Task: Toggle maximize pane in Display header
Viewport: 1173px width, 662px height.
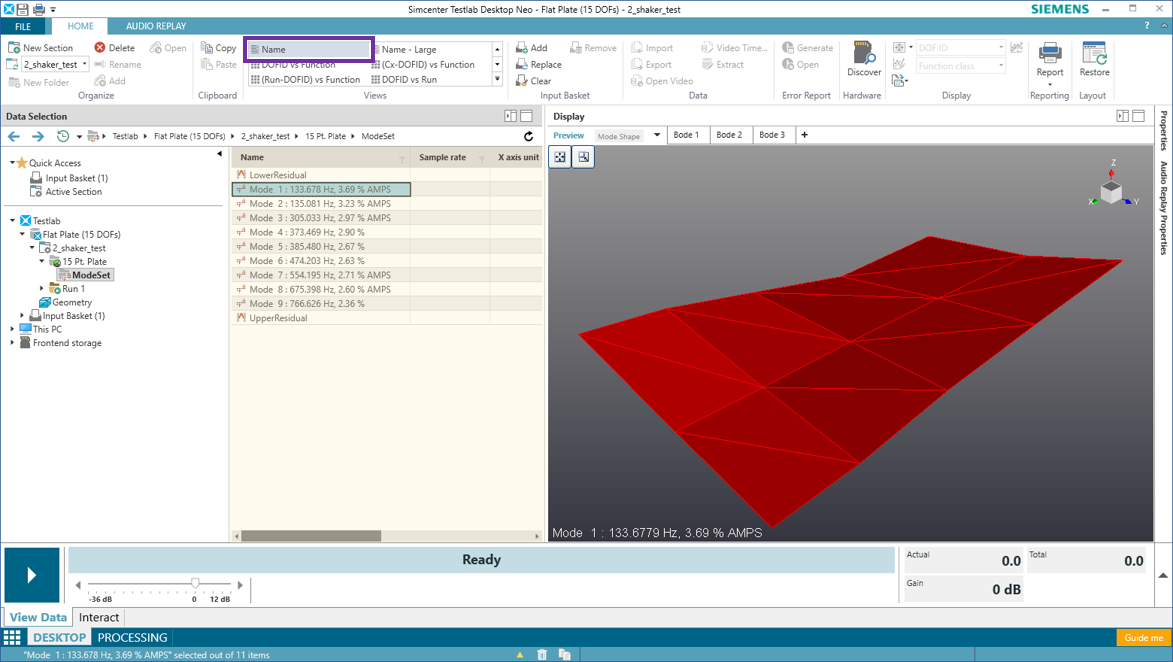Action: 1138,116
